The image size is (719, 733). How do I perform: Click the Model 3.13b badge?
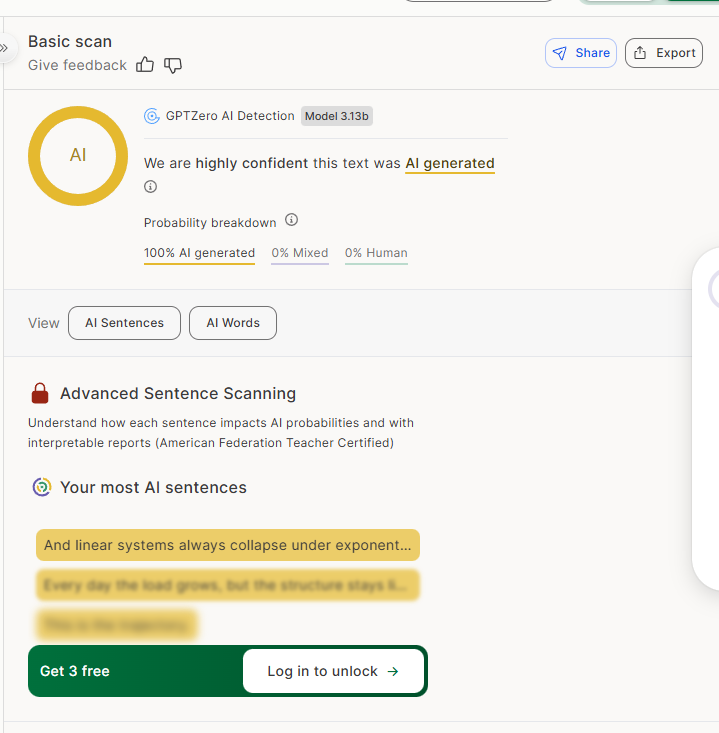coord(337,116)
